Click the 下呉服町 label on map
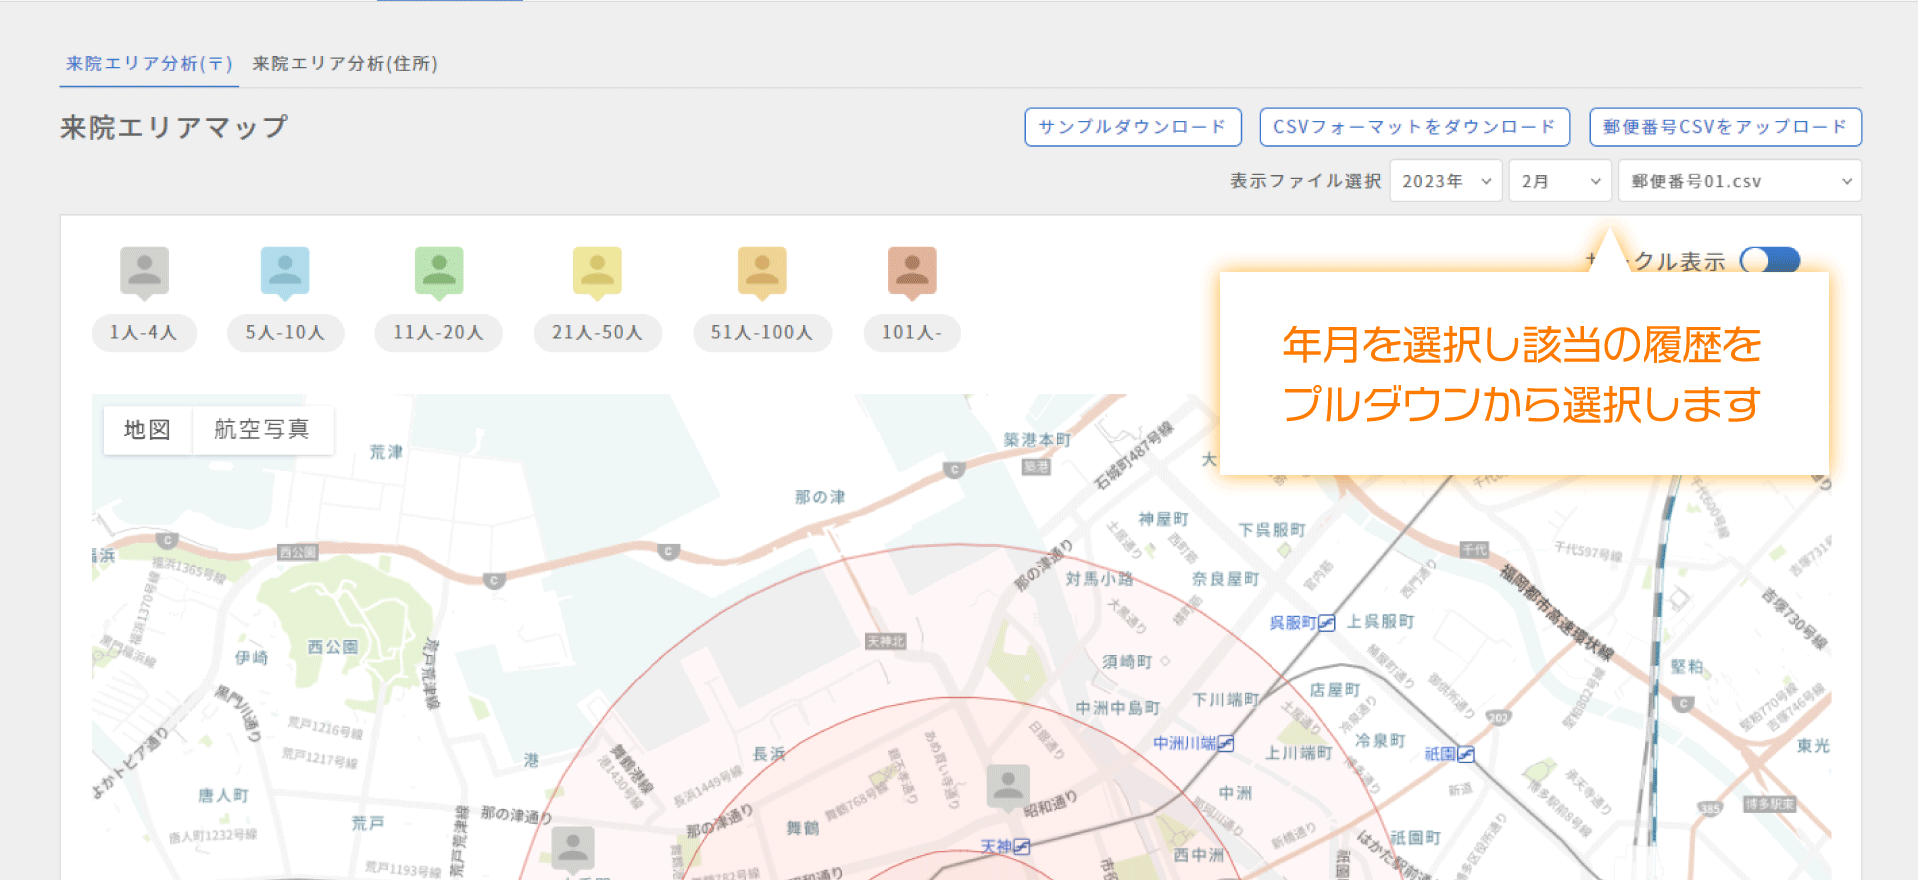This screenshot has height=880, width=1920. (1272, 530)
